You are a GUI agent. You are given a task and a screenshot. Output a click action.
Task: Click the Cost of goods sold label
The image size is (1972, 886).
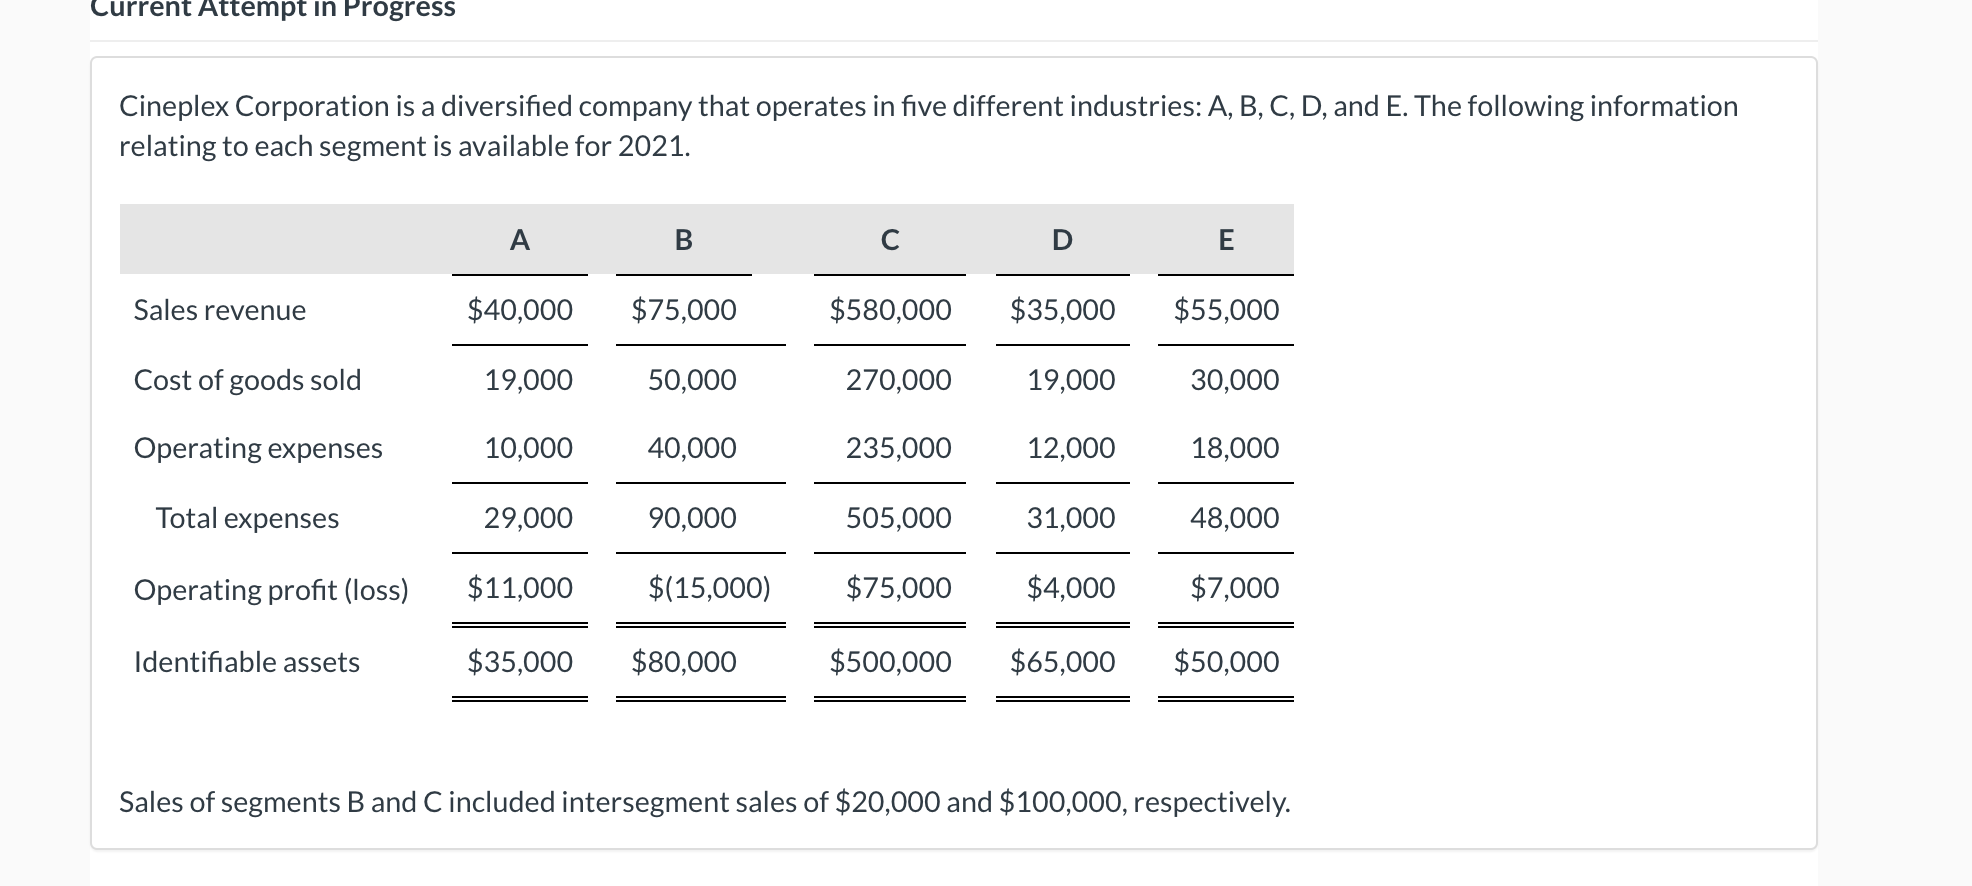(248, 379)
